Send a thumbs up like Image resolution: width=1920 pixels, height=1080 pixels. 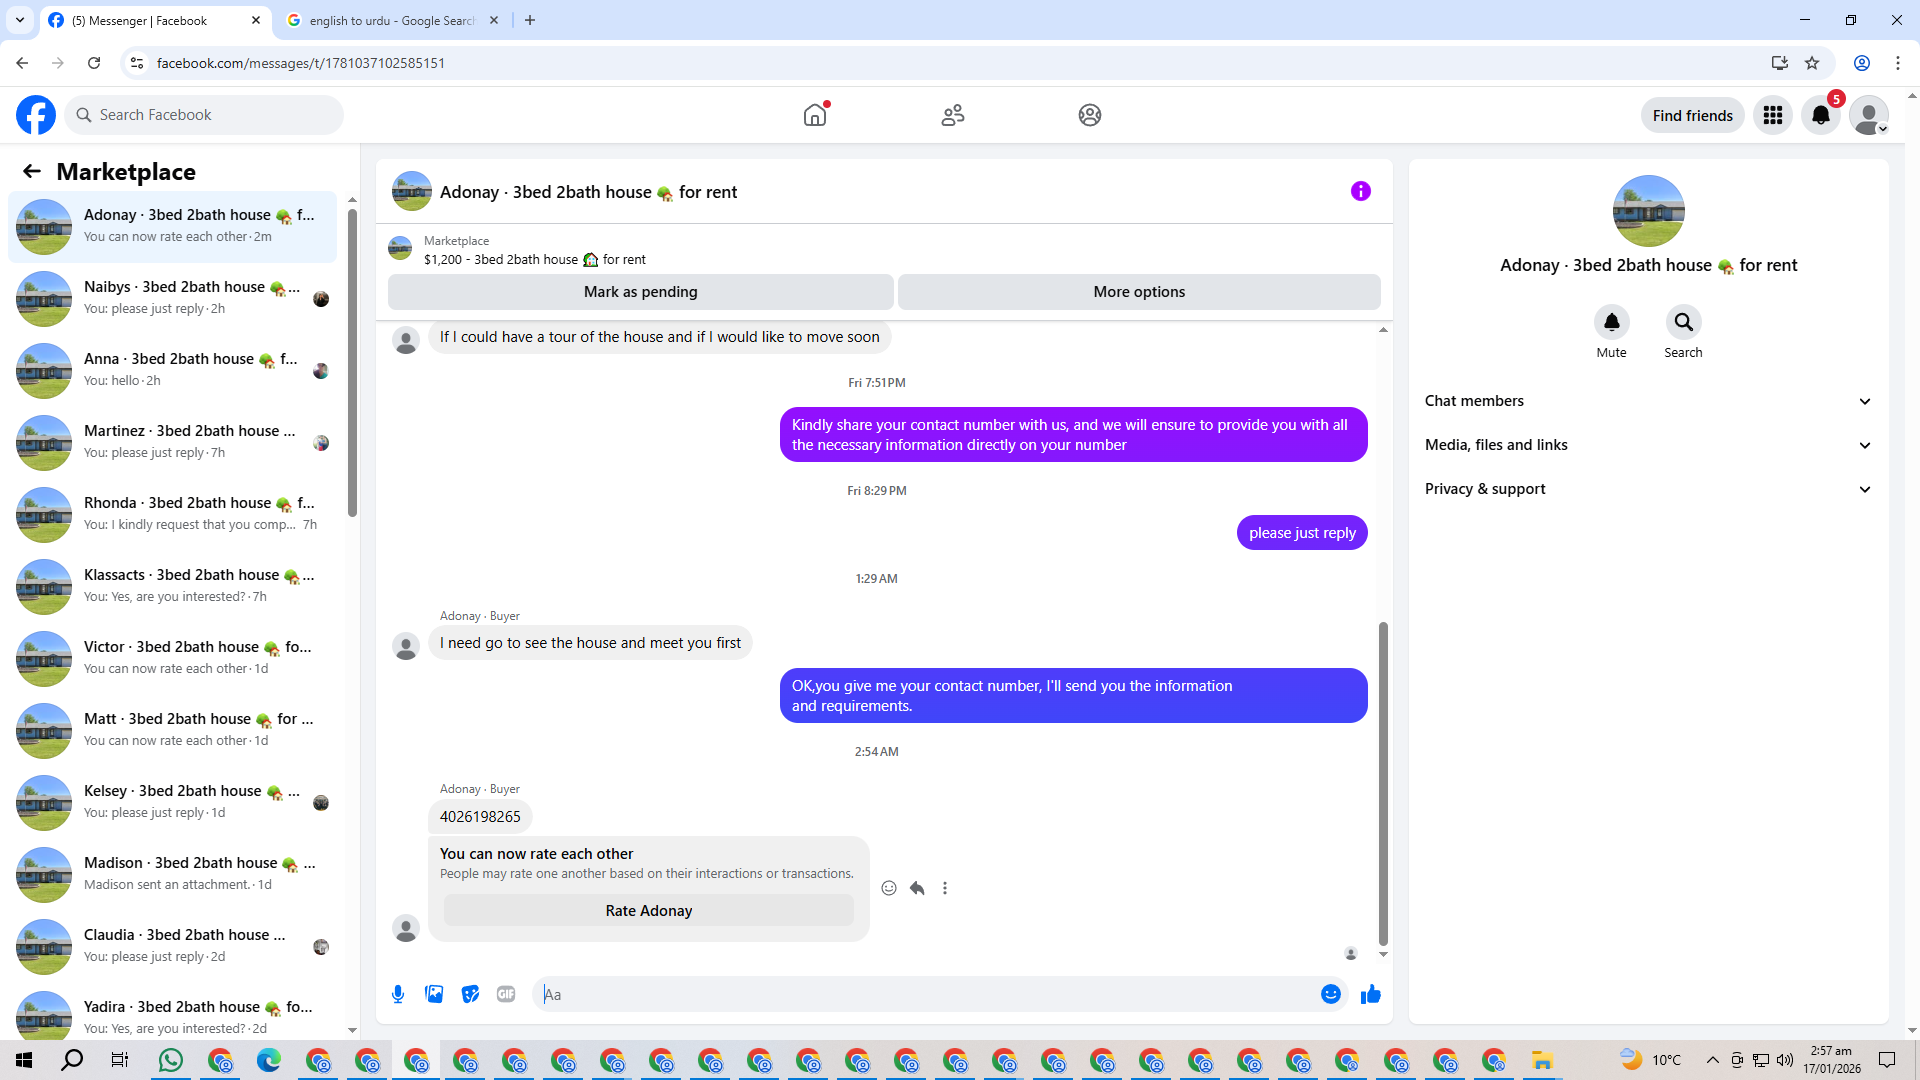click(x=1370, y=994)
